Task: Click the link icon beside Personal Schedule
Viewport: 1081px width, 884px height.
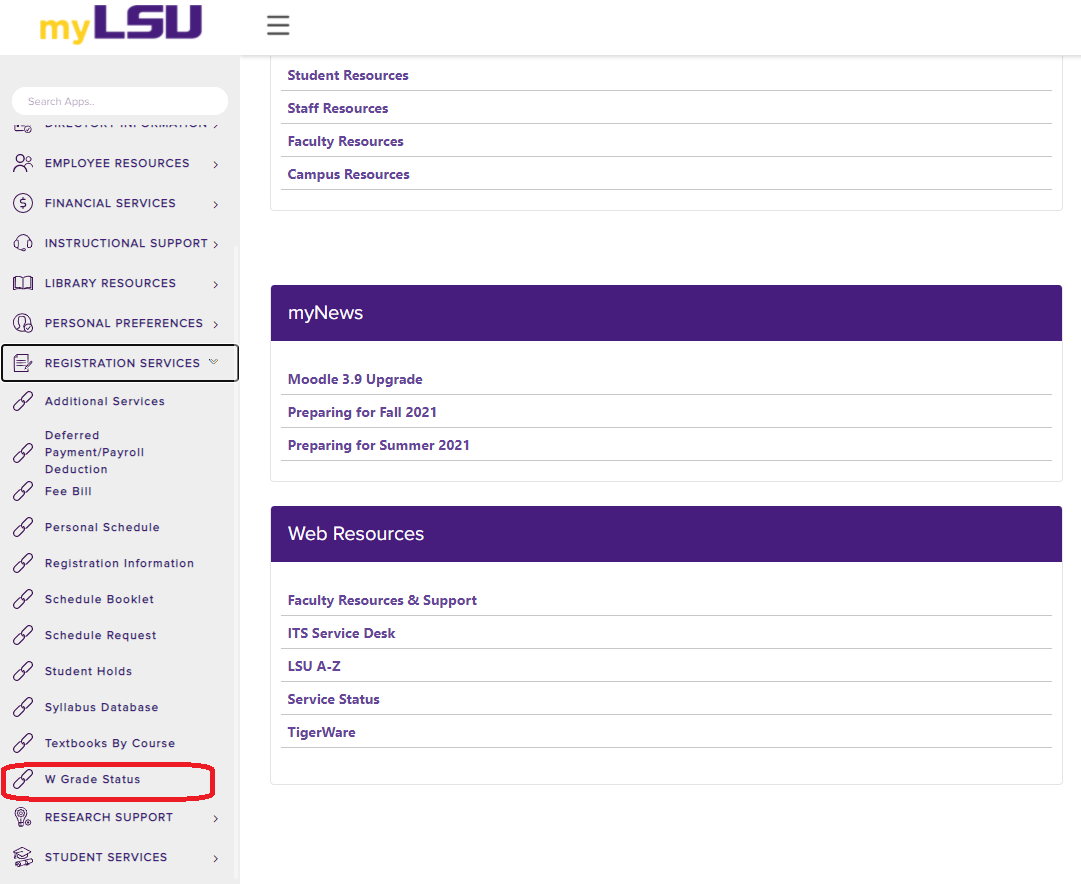Action: tap(23, 528)
